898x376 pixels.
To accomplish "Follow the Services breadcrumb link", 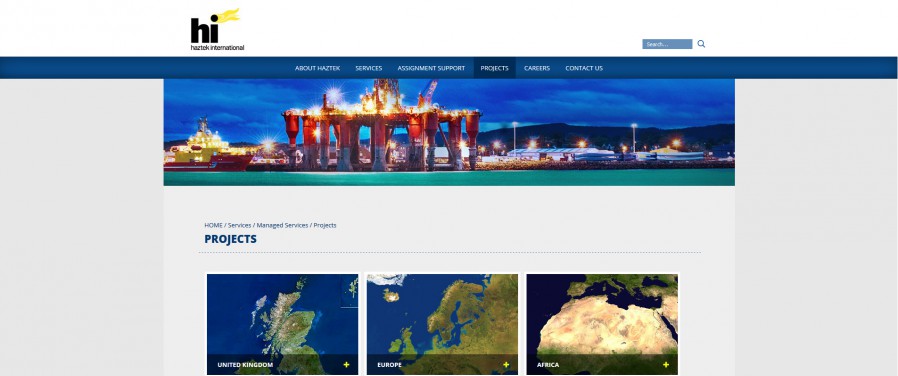I will (x=239, y=225).
